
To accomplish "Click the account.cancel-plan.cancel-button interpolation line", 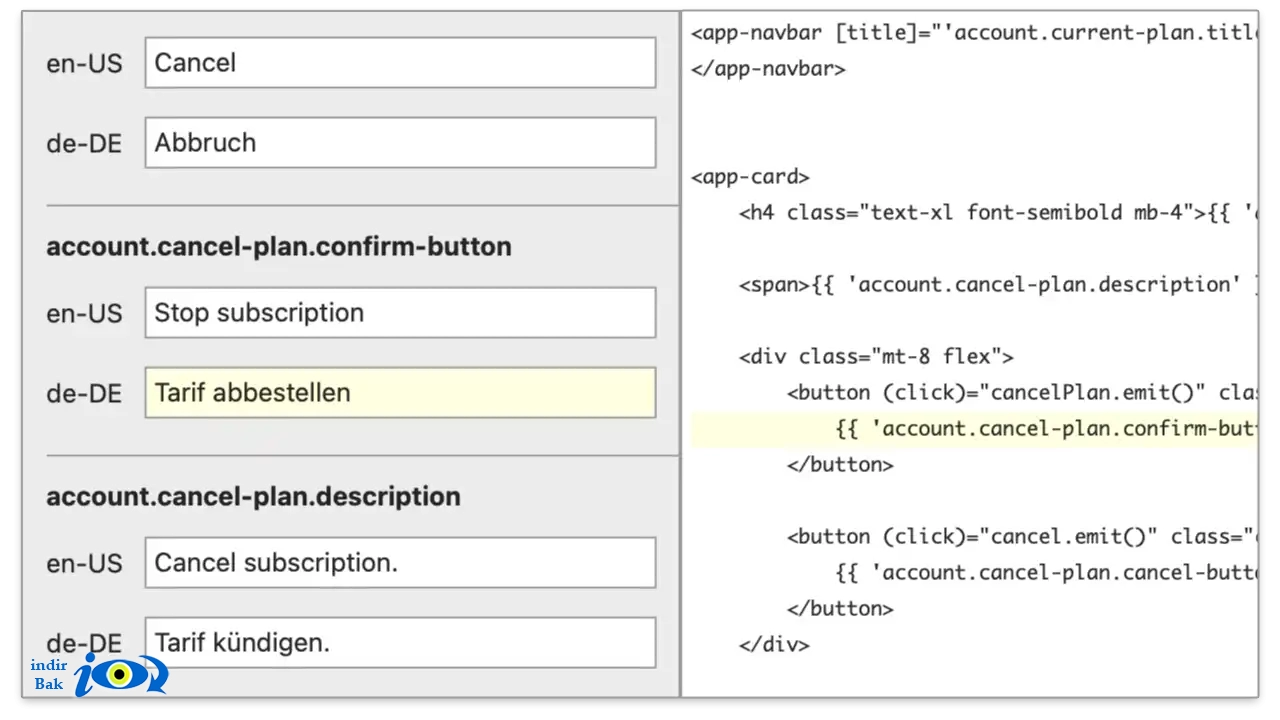I will click(x=1045, y=573).
